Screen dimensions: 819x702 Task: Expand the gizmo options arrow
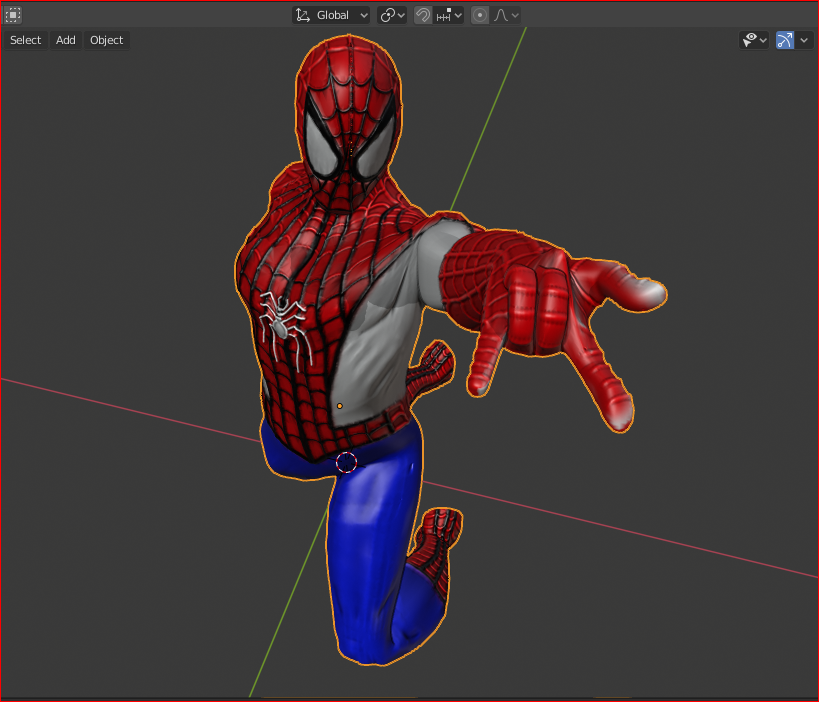pyautogui.click(x=804, y=40)
